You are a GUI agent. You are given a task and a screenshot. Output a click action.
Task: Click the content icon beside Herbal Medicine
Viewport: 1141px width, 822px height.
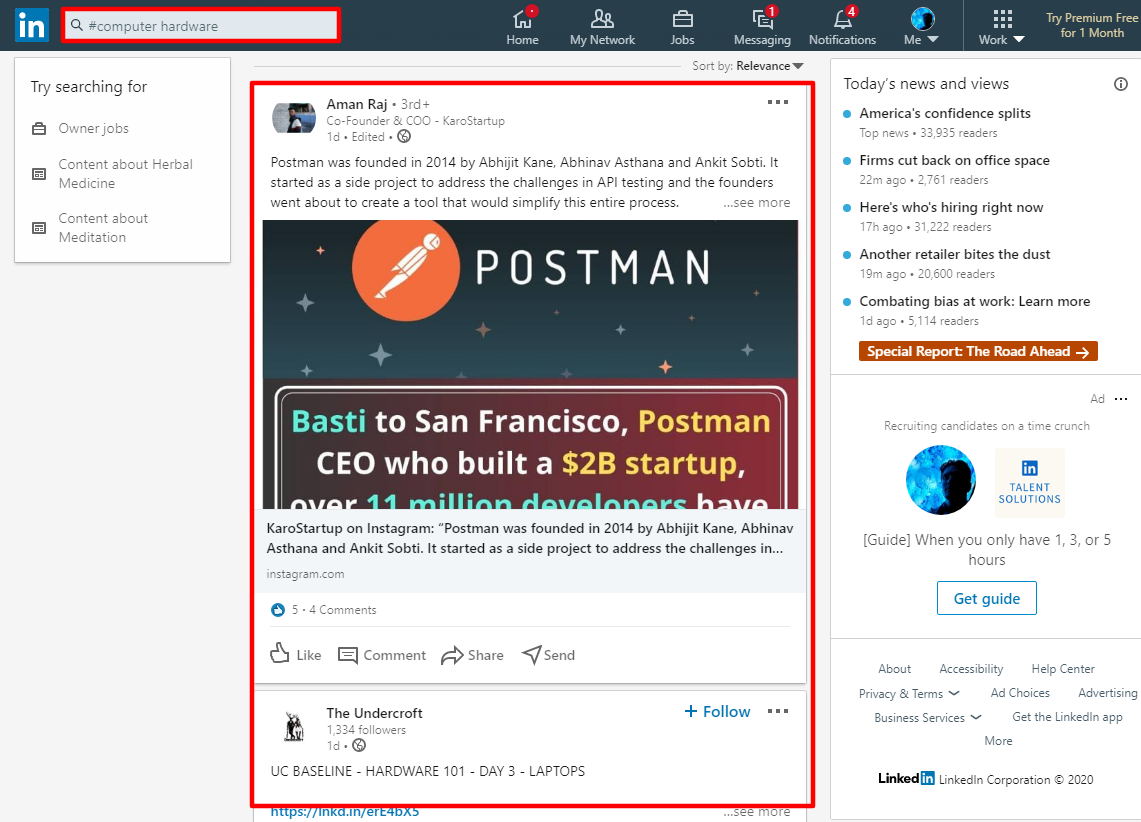[x=39, y=174]
